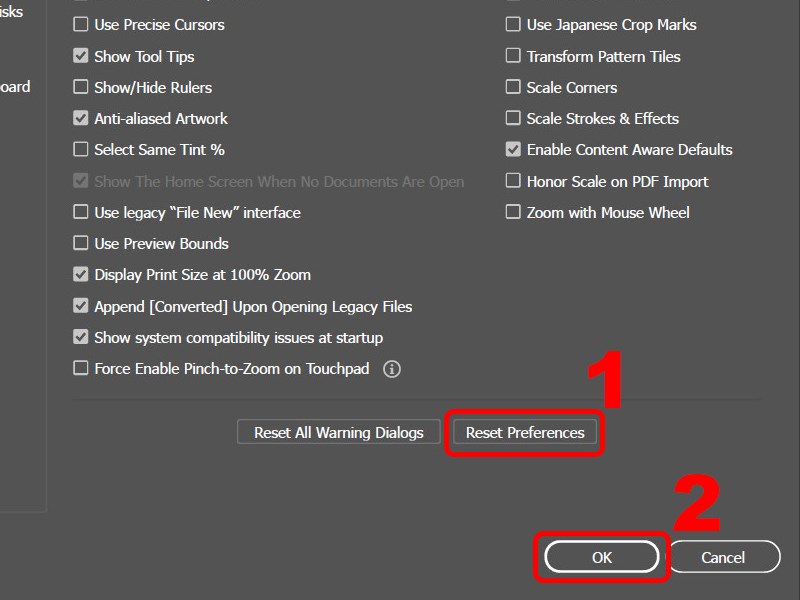The width and height of the screenshot is (800, 600).
Task: Enable Use Japanese Crop Marks
Action: click(513, 24)
